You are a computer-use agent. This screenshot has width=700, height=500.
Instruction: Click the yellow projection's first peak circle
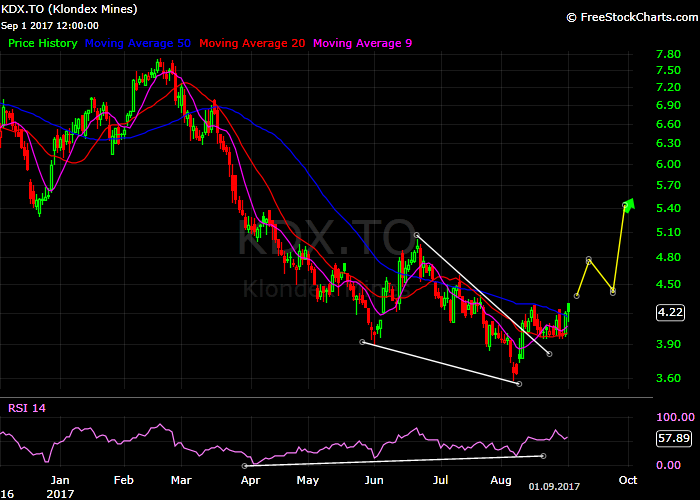(589, 260)
